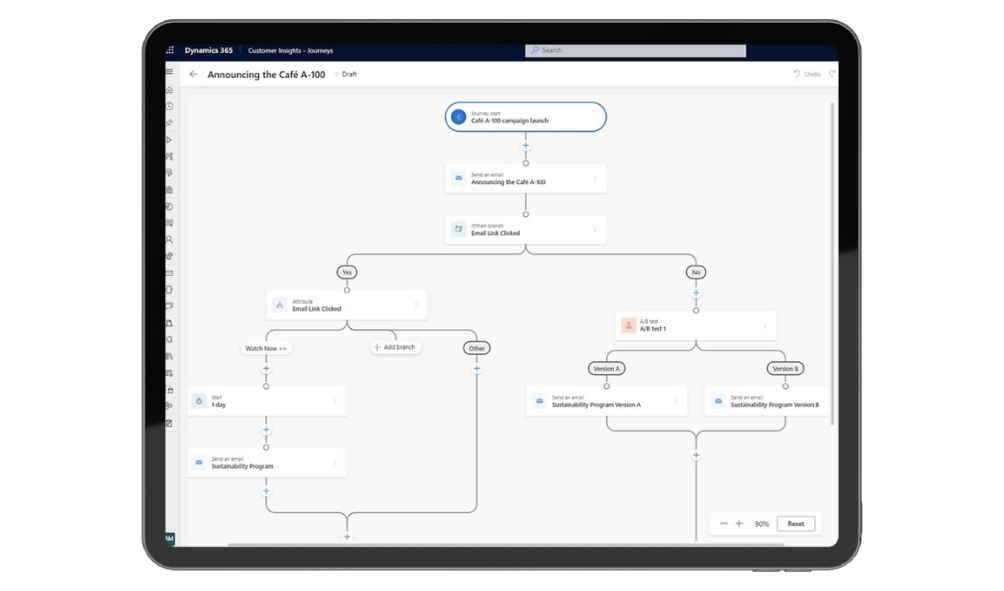The image size is (1004, 591).
Task: Select the Yes branch label
Action: coord(347,272)
